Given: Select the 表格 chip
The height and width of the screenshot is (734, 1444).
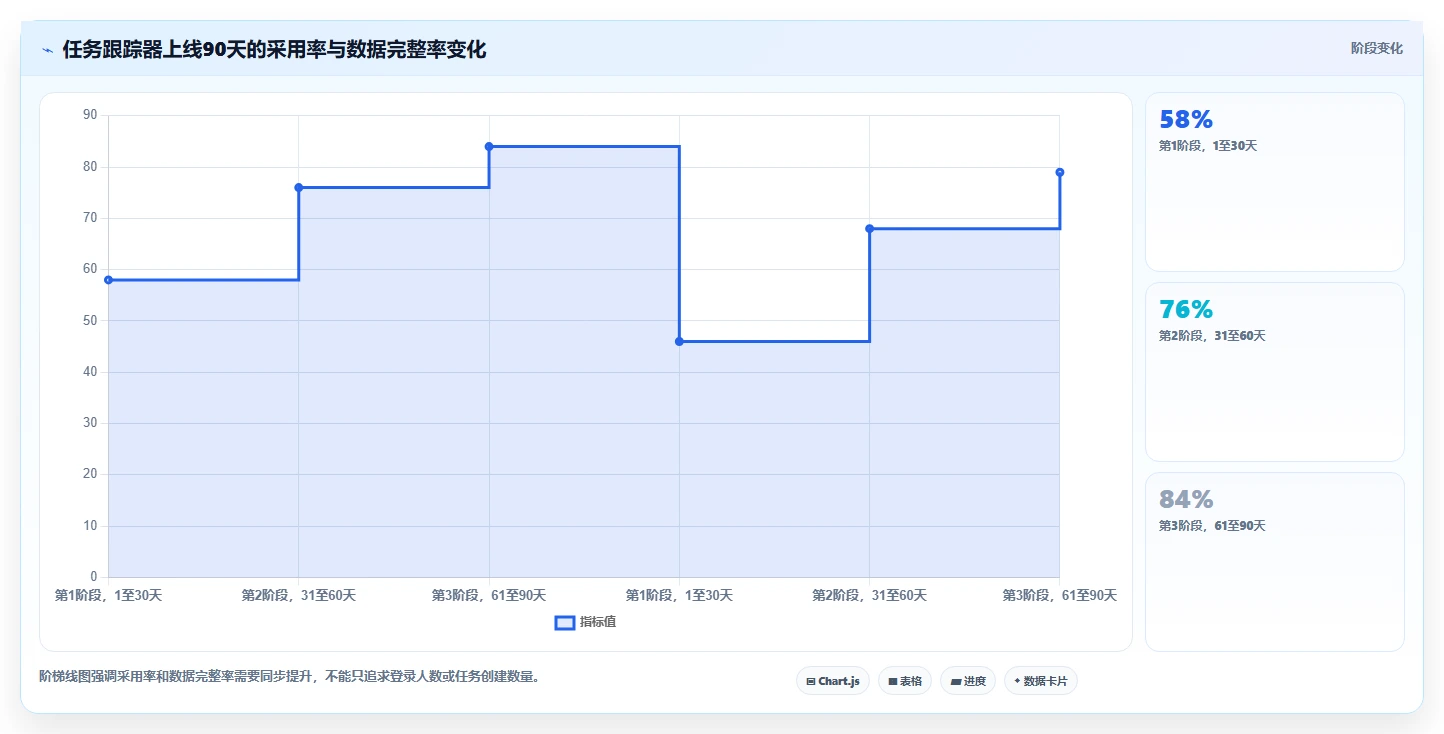Looking at the screenshot, I should point(905,681).
